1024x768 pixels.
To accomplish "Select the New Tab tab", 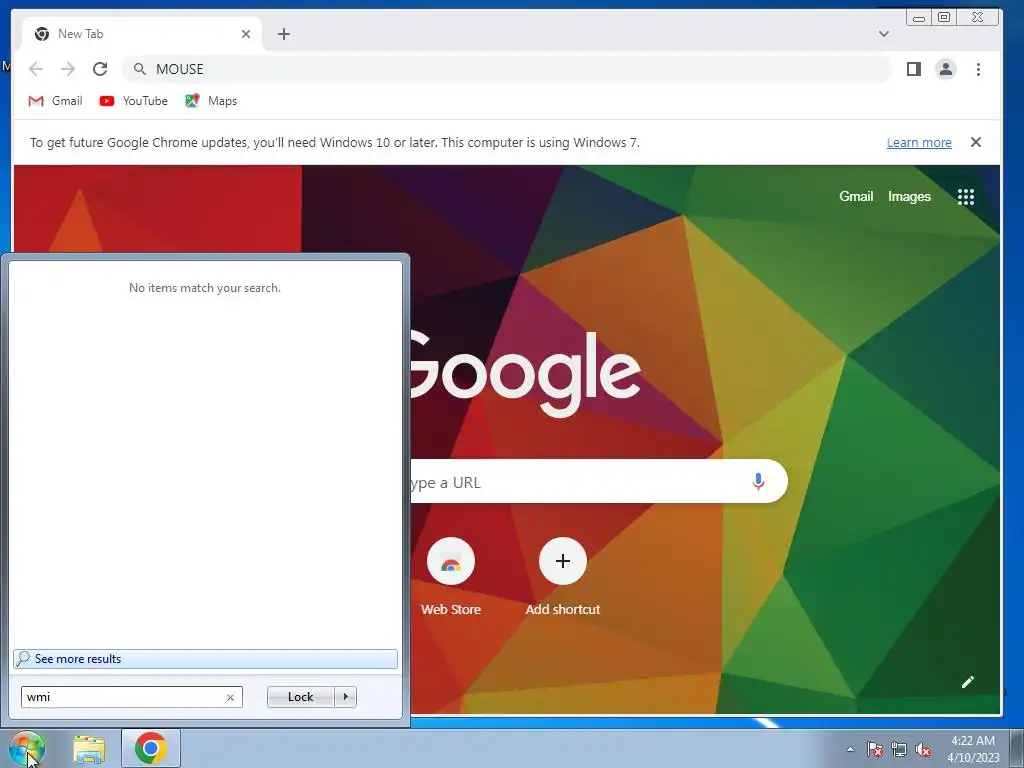I will (142, 34).
